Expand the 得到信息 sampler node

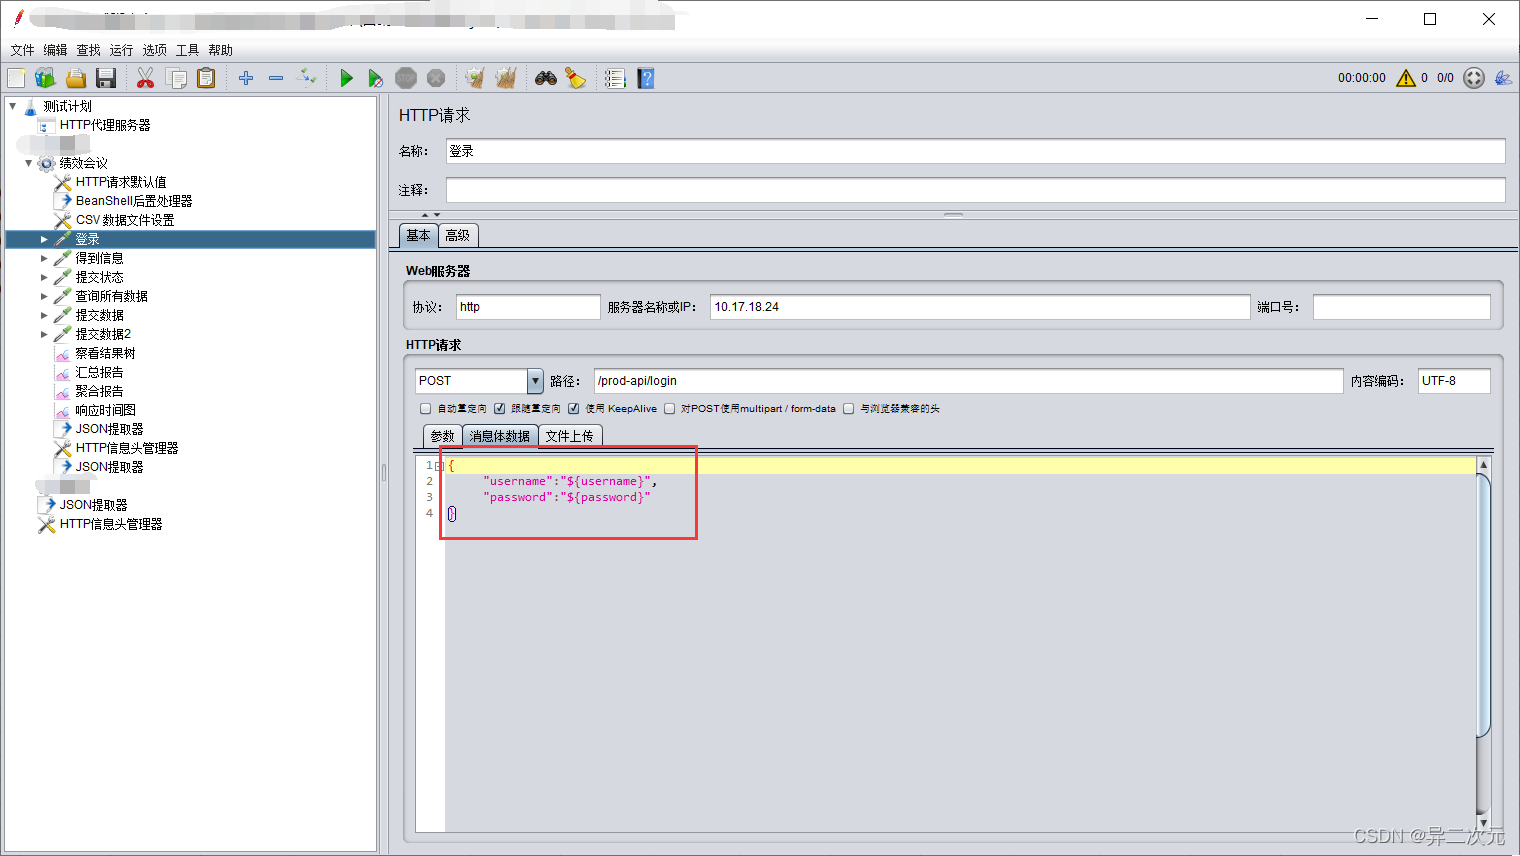coord(44,259)
